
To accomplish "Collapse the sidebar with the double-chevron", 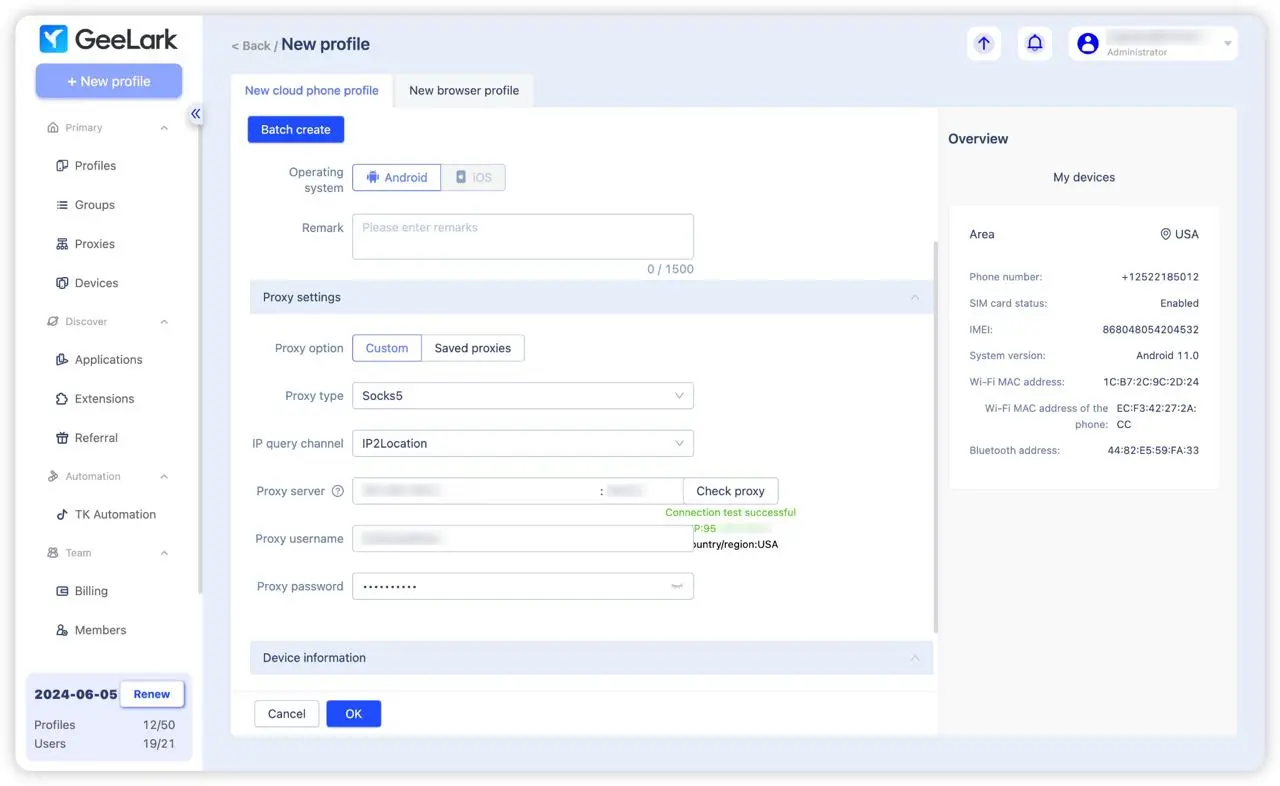I will [x=196, y=113].
